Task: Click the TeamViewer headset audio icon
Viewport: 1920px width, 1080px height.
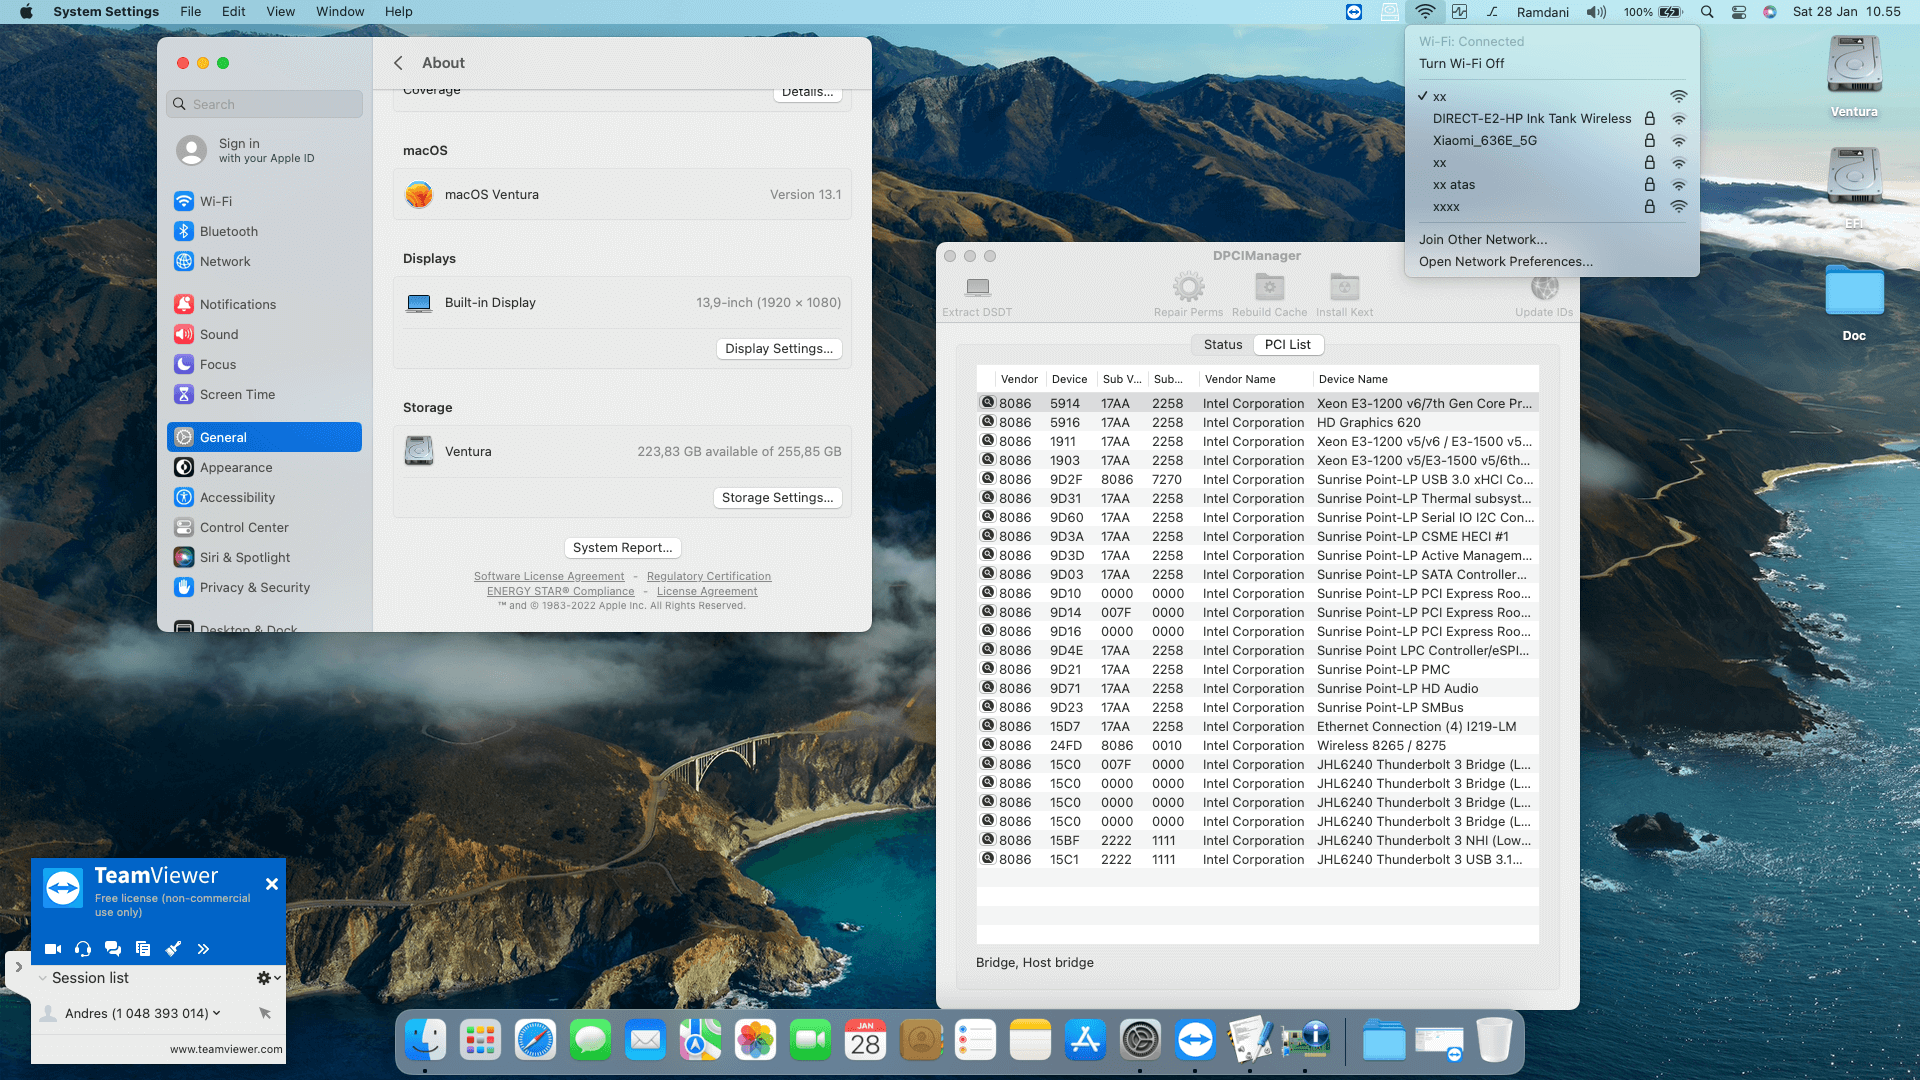Action: click(83, 948)
